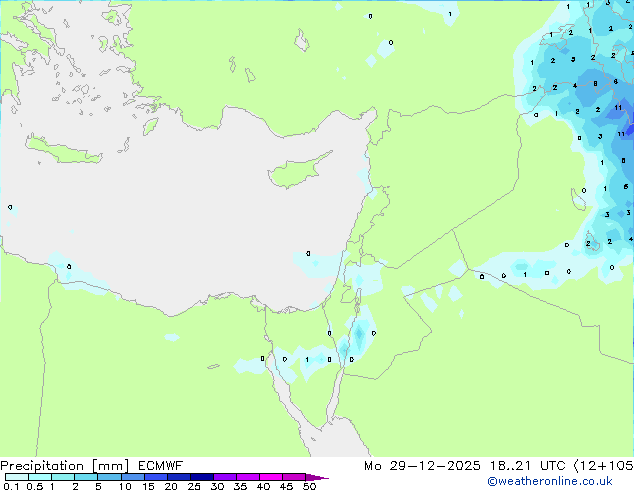This screenshot has width=634, height=490.
Task: Click the purple legend swatch between 30 and 35
Action: click(225, 477)
